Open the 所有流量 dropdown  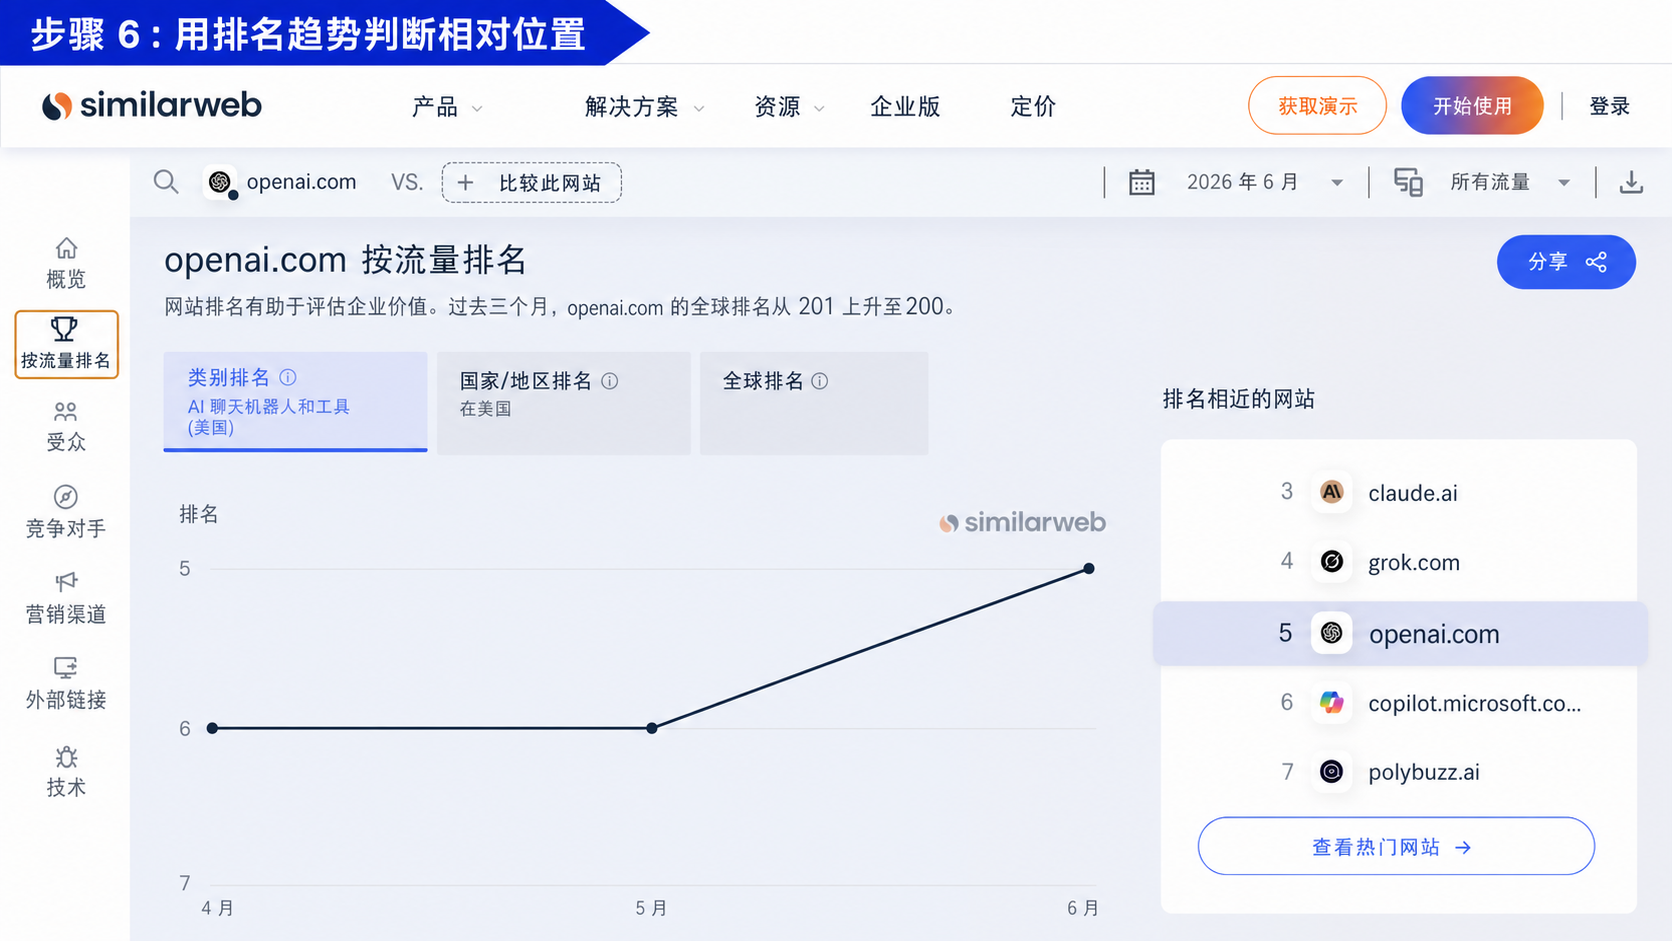pos(1510,182)
